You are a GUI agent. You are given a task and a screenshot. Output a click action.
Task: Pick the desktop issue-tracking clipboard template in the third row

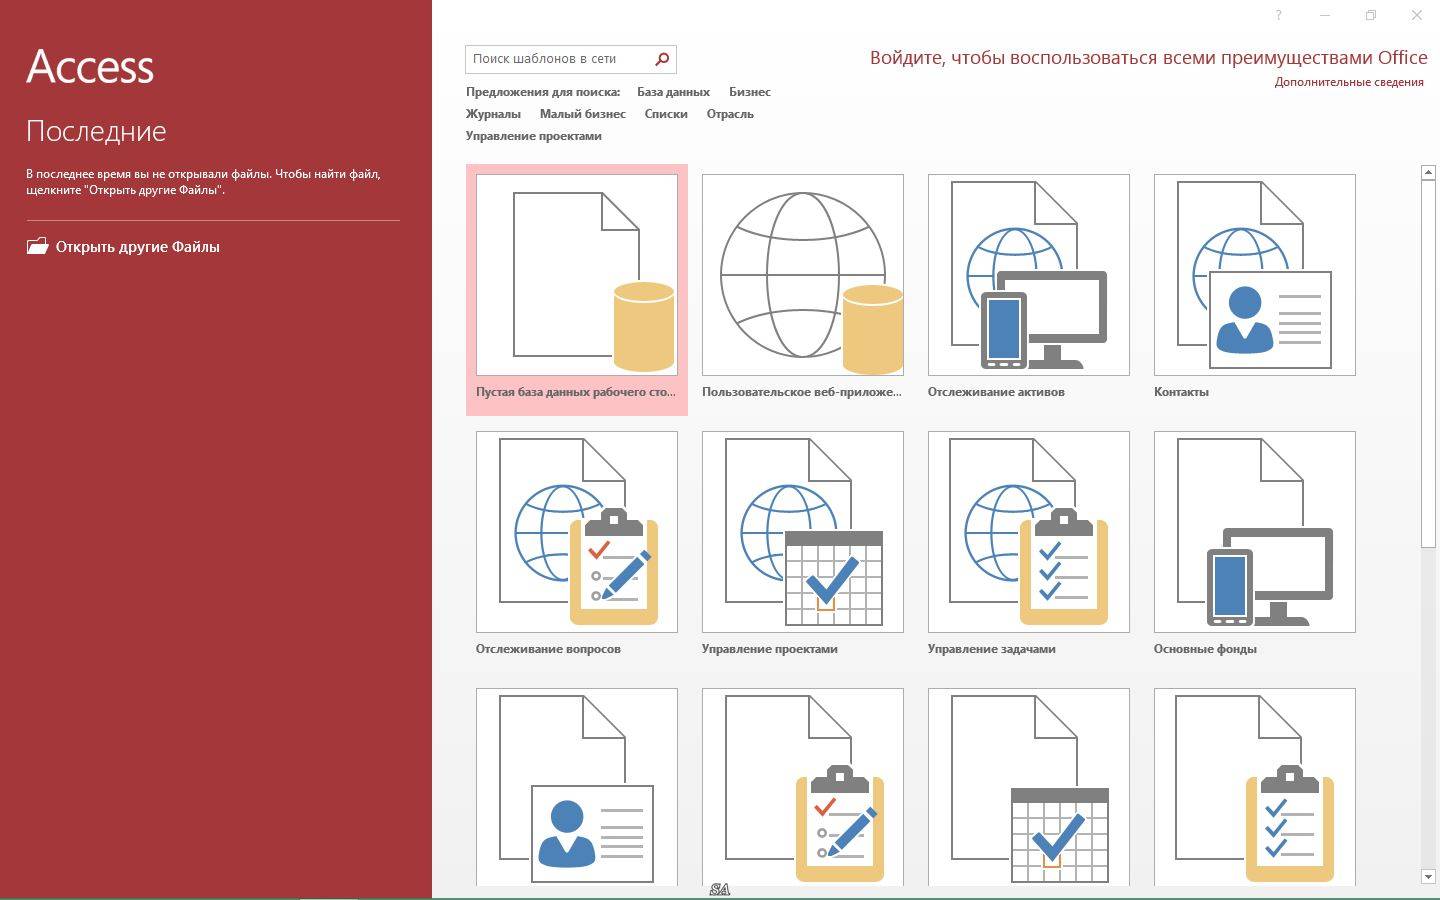pos(803,787)
